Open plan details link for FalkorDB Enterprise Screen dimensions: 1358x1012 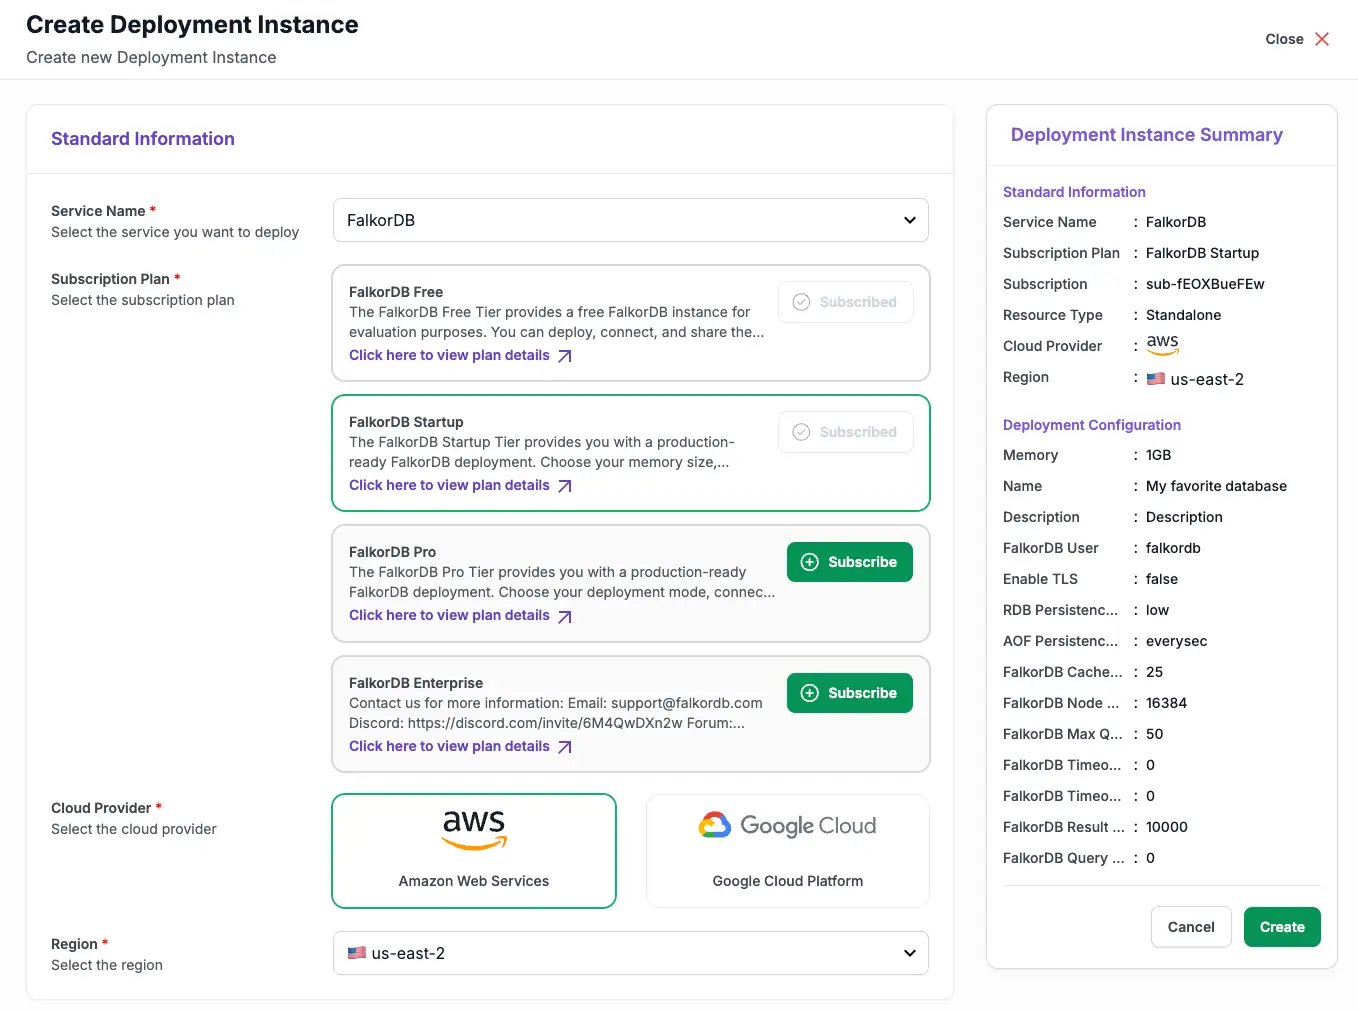tap(449, 746)
